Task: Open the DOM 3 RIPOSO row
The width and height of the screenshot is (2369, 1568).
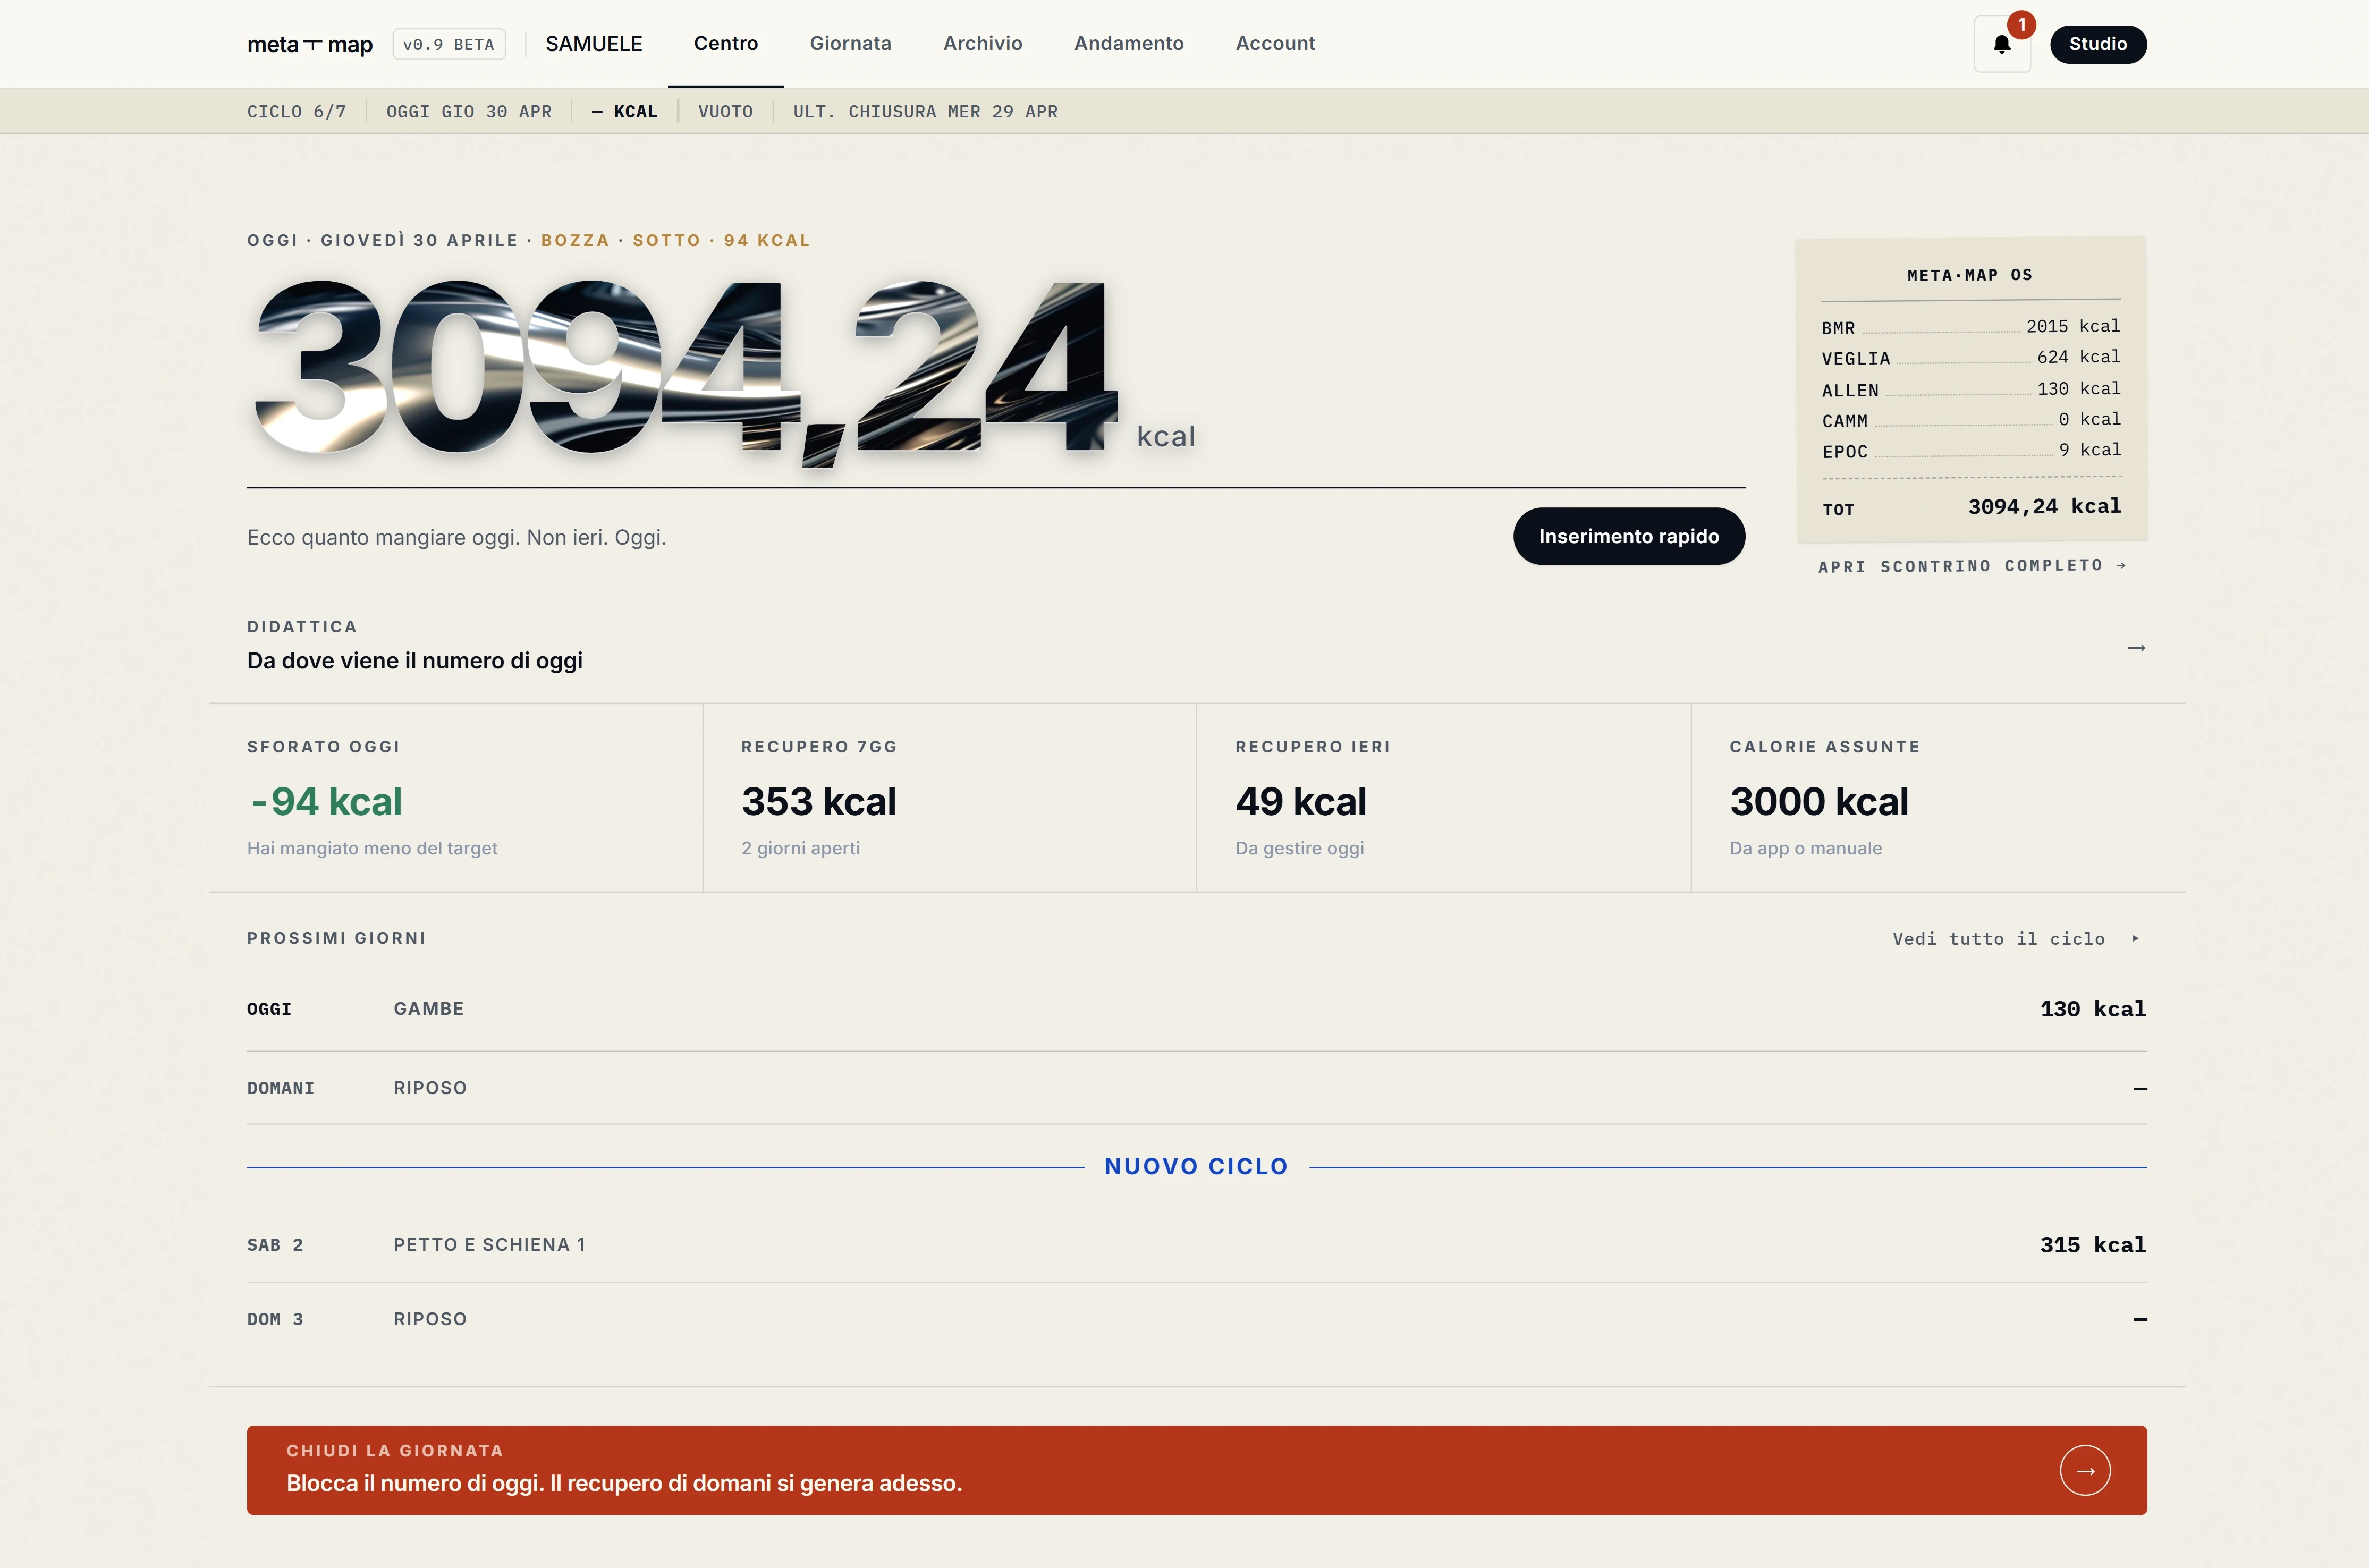Action: pyautogui.click(x=1197, y=1319)
